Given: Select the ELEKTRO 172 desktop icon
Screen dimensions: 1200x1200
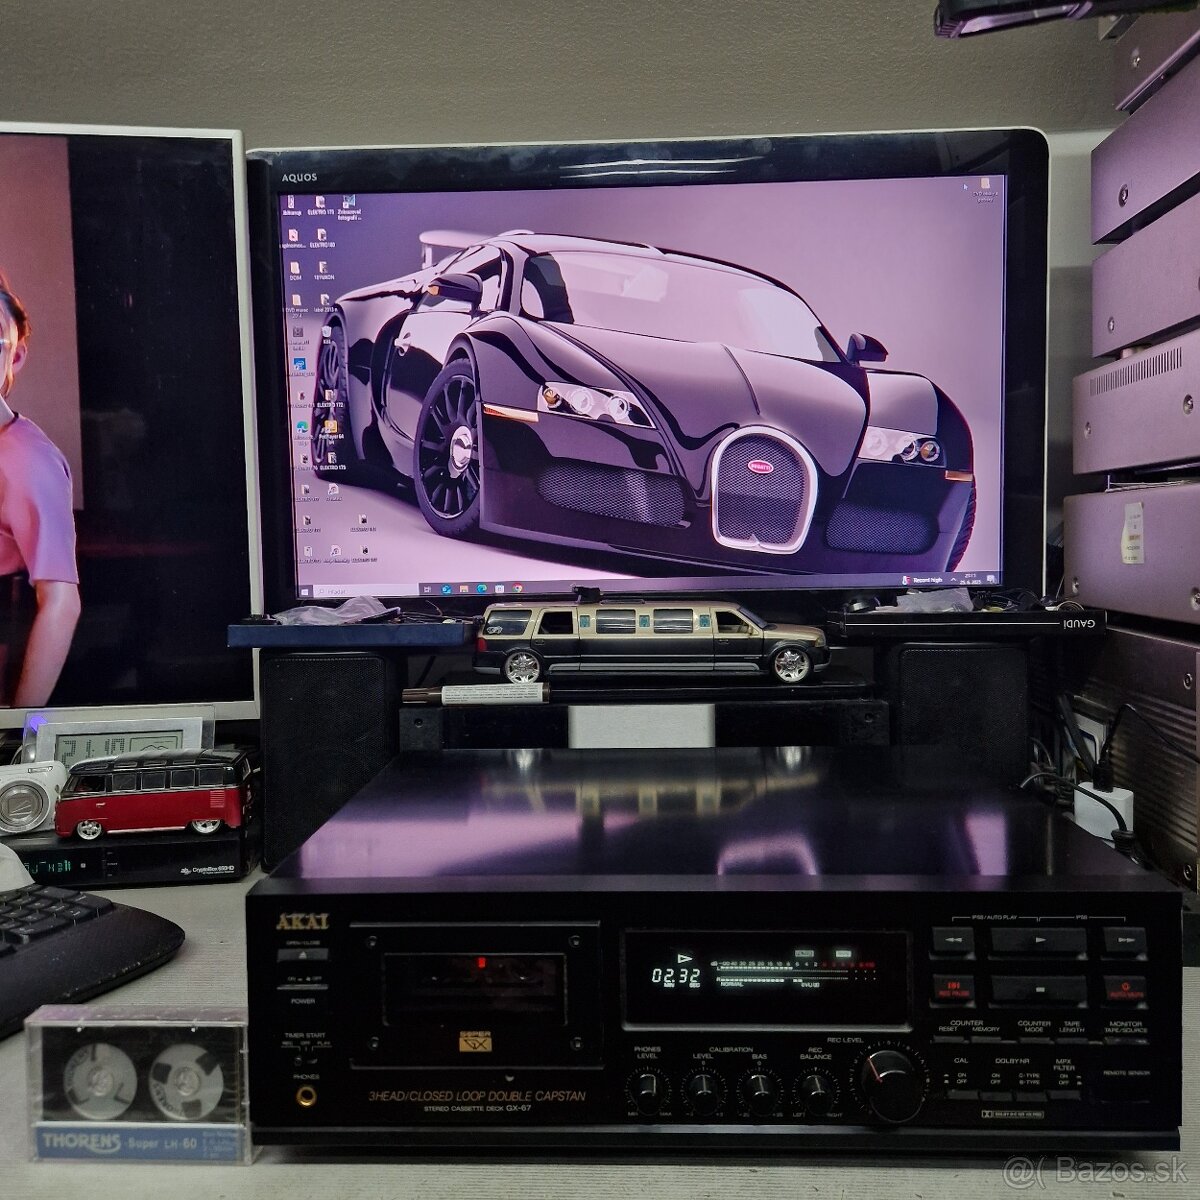Looking at the screenshot, I should [x=329, y=398].
